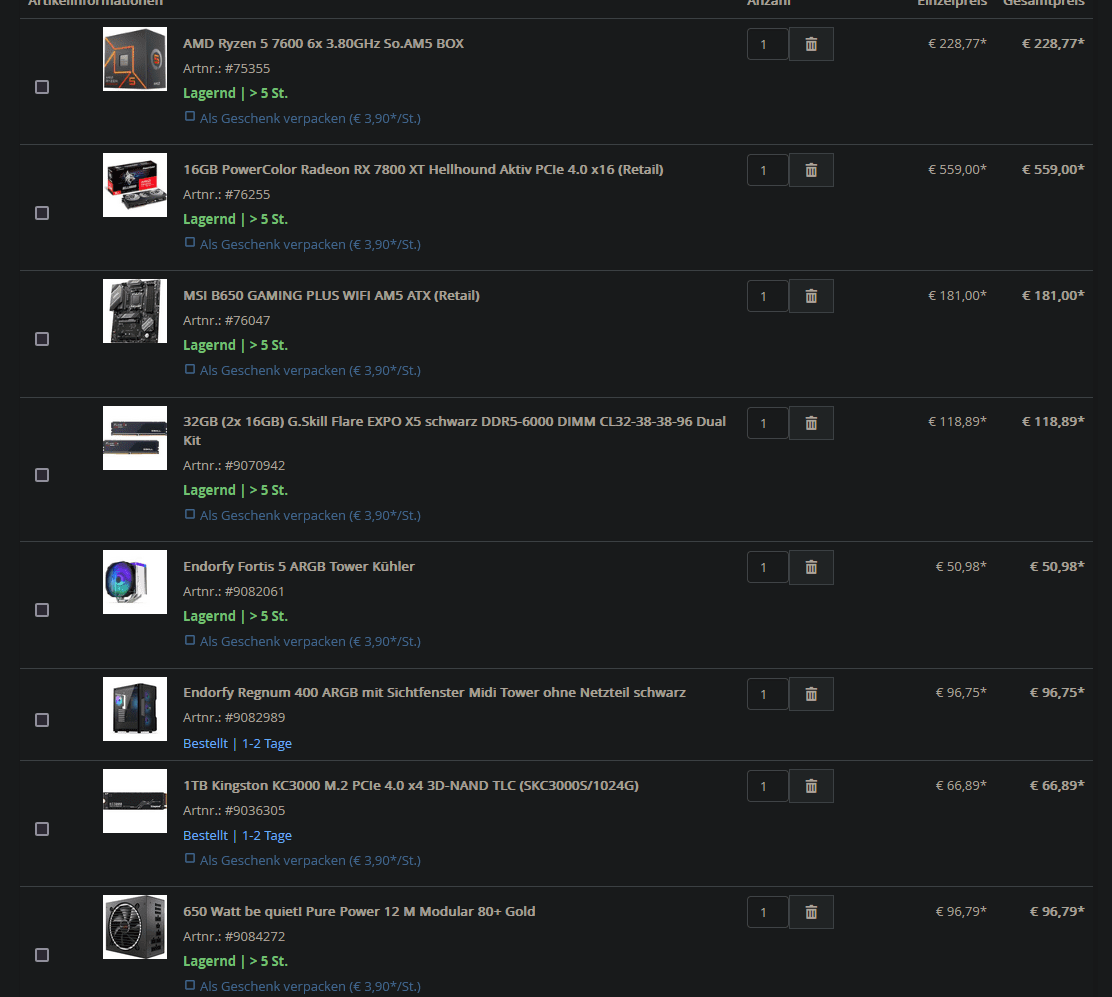
Task: Focus quantity input of Kingston KC3000 SSD
Action: (767, 786)
